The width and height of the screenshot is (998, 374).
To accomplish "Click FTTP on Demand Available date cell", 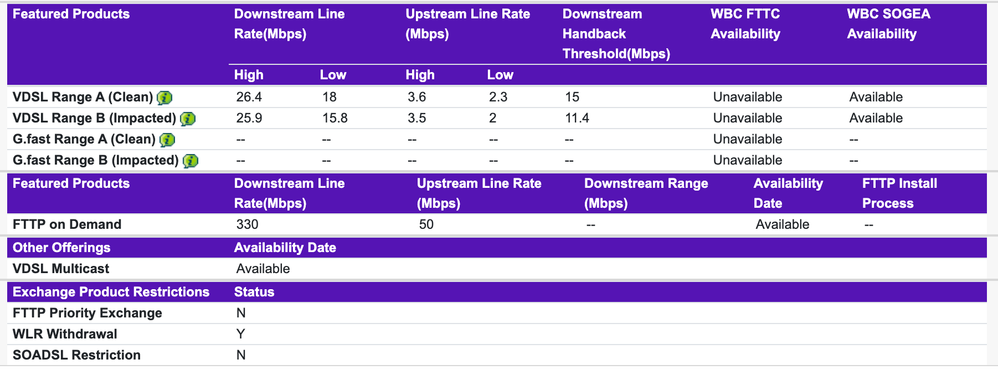I will [782, 225].
